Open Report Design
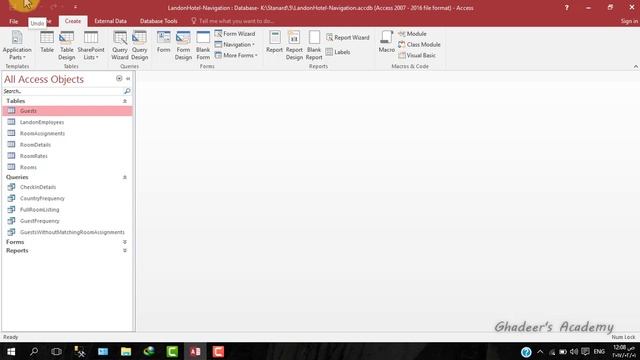Viewport: 640px width, 360px height. coord(294,45)
